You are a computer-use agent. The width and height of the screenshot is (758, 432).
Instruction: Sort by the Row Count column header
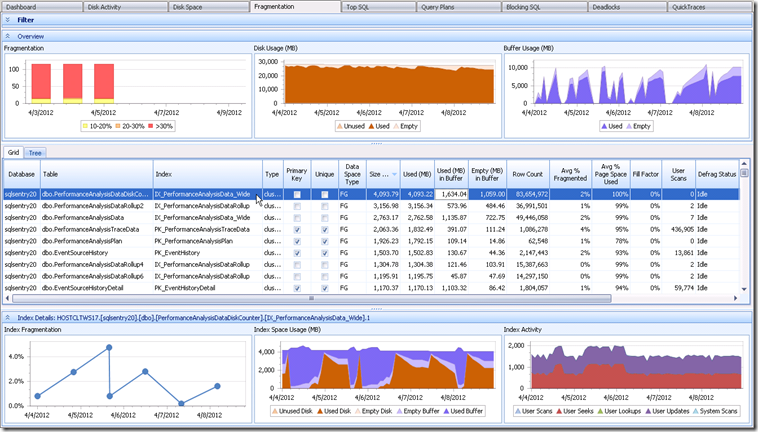coord(528,174)
